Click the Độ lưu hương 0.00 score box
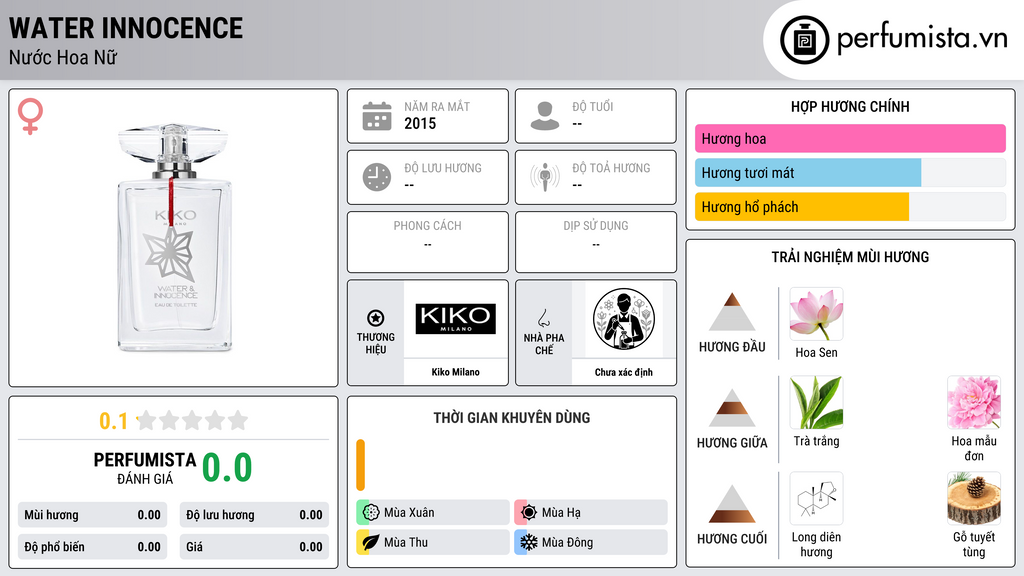The width and height of the screenshot is (1024, 576). coord(254,515)
